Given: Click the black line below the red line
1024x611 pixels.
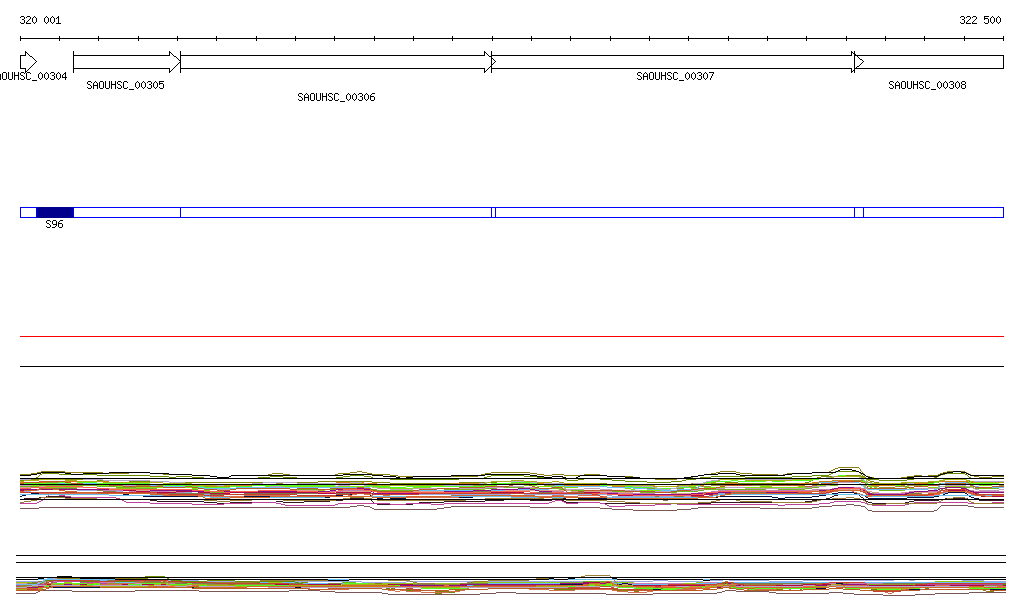Looking at the screenshot, I should coord(512,366).
